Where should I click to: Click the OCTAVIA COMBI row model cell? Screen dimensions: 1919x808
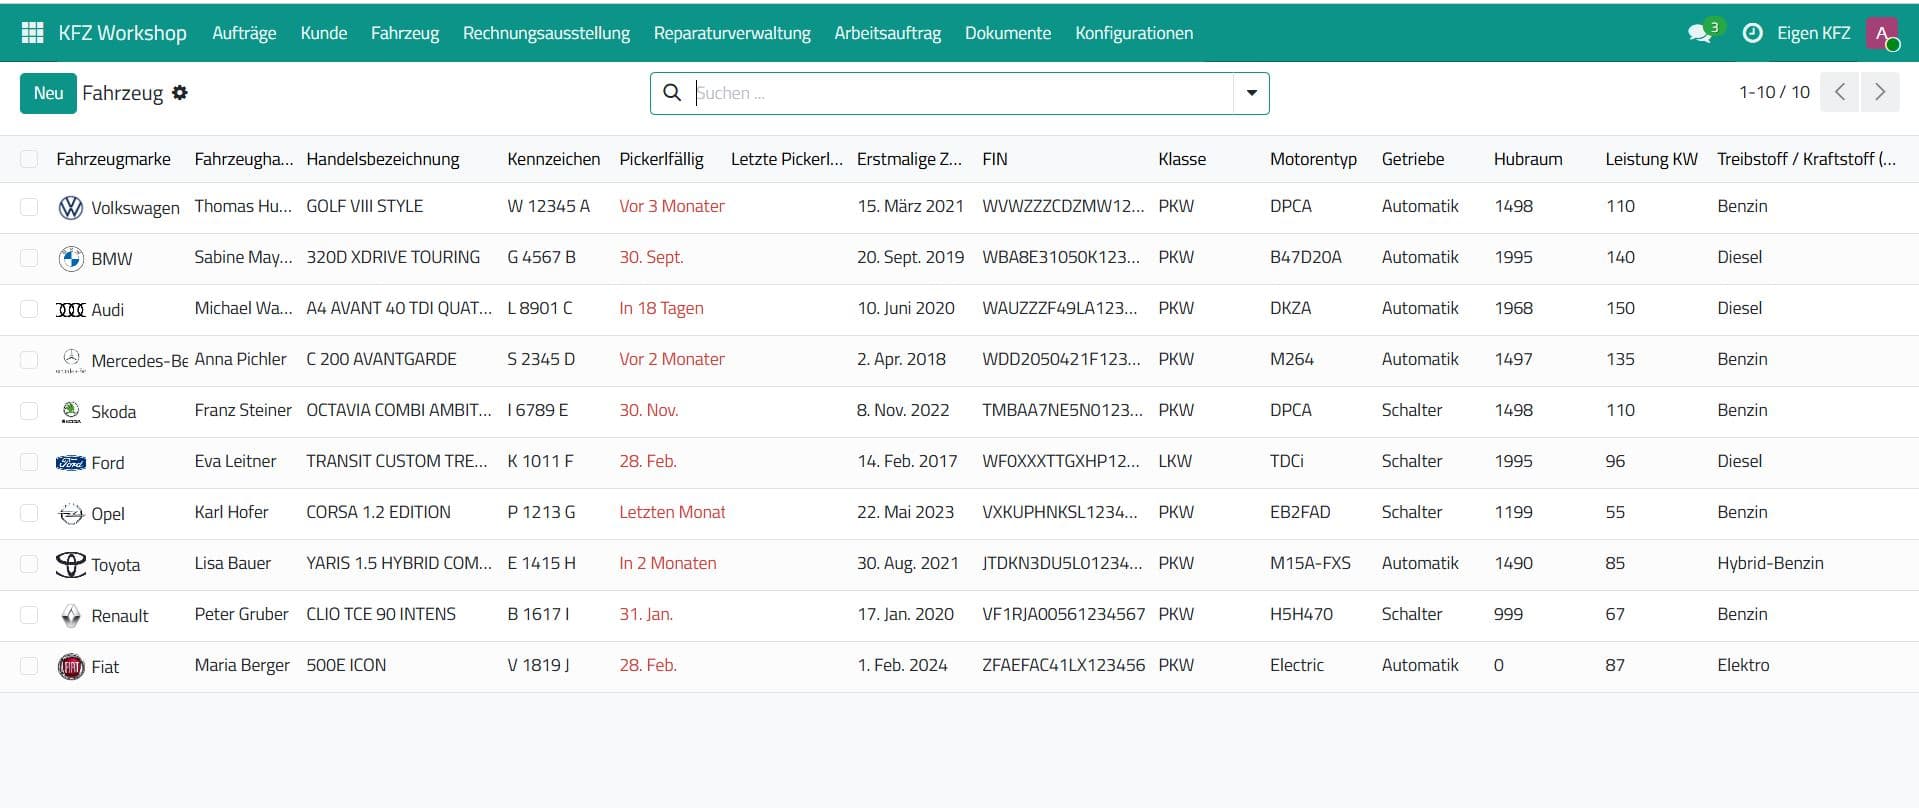pyautogui.click(x=399, y=410)
